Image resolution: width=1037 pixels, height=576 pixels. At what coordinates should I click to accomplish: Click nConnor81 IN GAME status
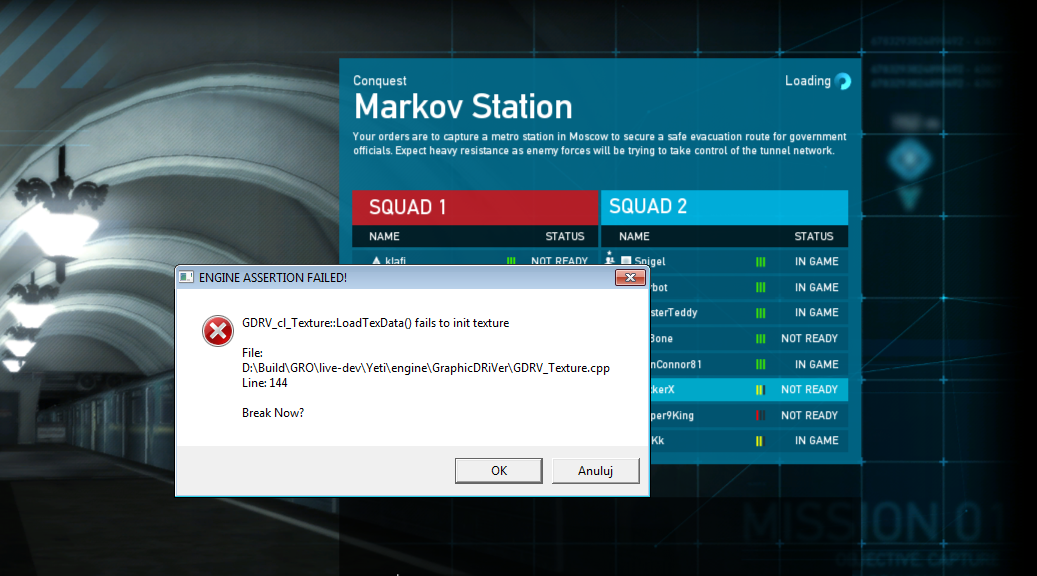click(817, 364)
